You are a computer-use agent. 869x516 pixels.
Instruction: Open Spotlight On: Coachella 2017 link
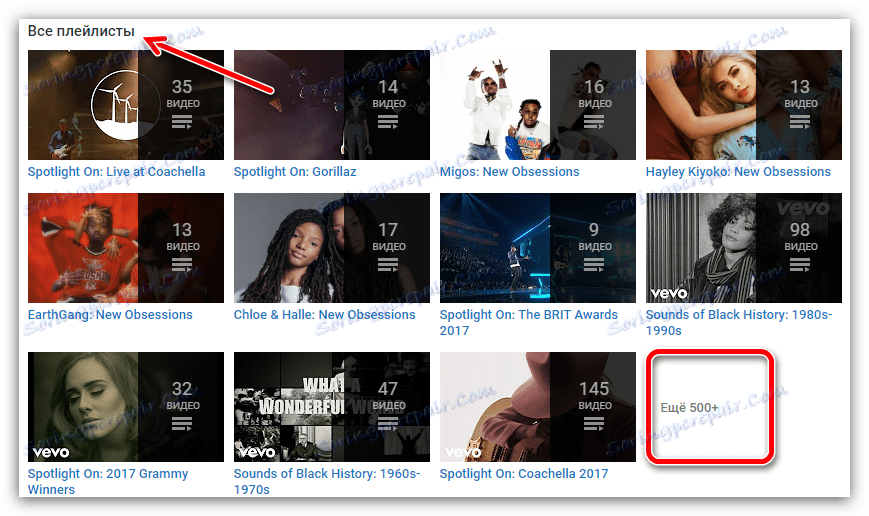[524, 474]
